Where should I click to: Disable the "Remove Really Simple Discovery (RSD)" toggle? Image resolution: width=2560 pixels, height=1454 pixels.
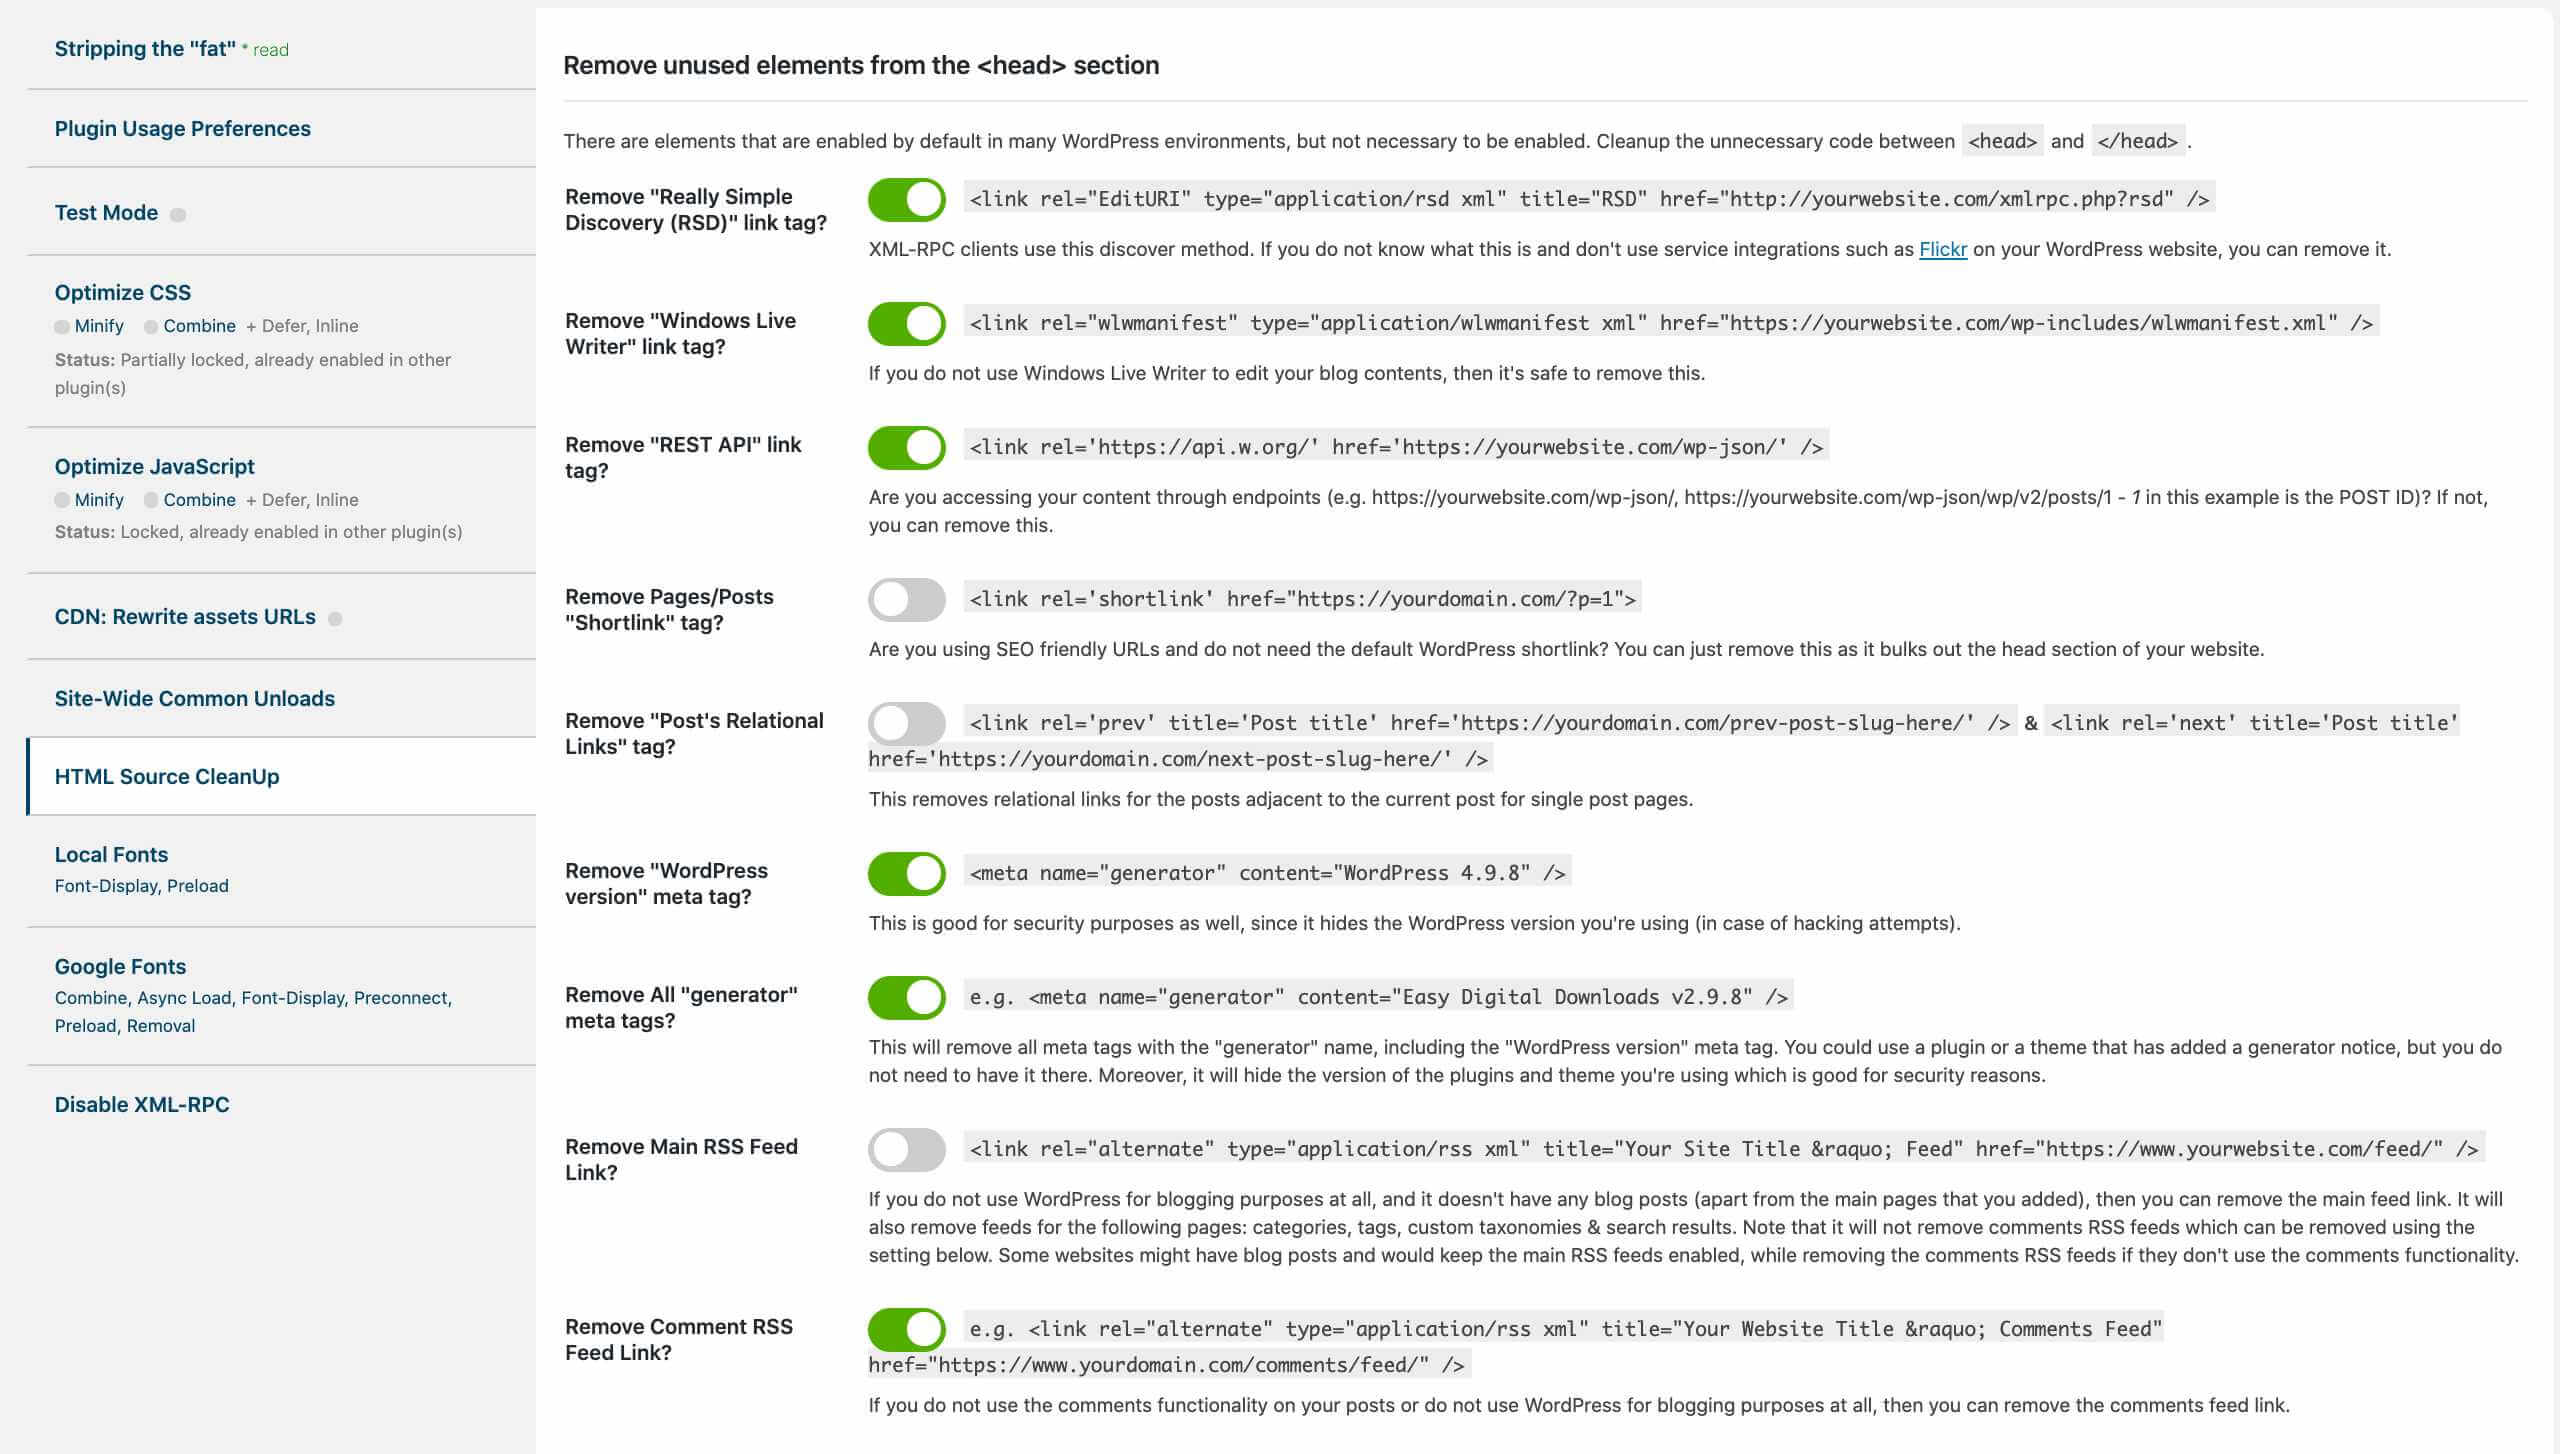coord(906,199)
